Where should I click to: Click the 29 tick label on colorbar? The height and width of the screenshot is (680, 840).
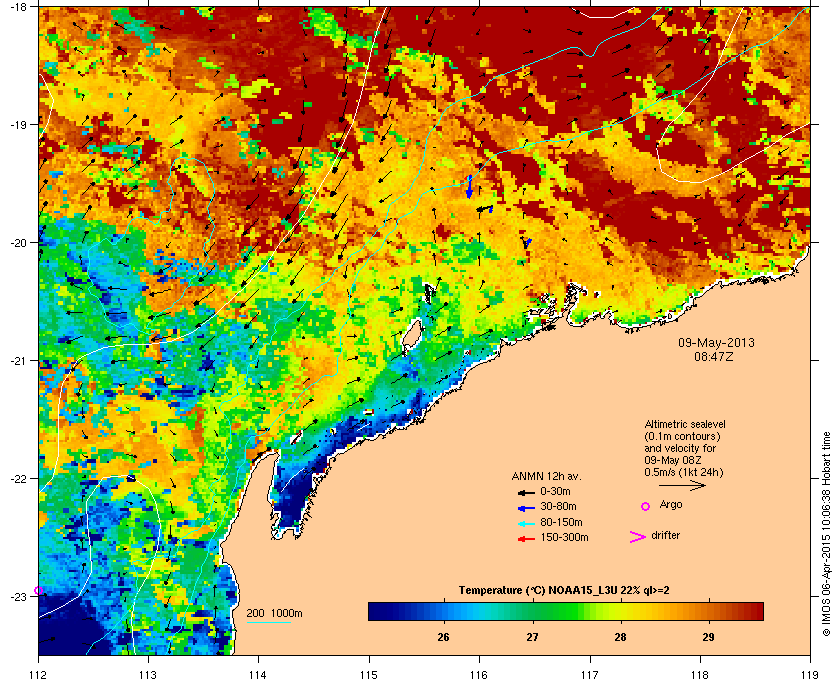click(x=709, y=637)
